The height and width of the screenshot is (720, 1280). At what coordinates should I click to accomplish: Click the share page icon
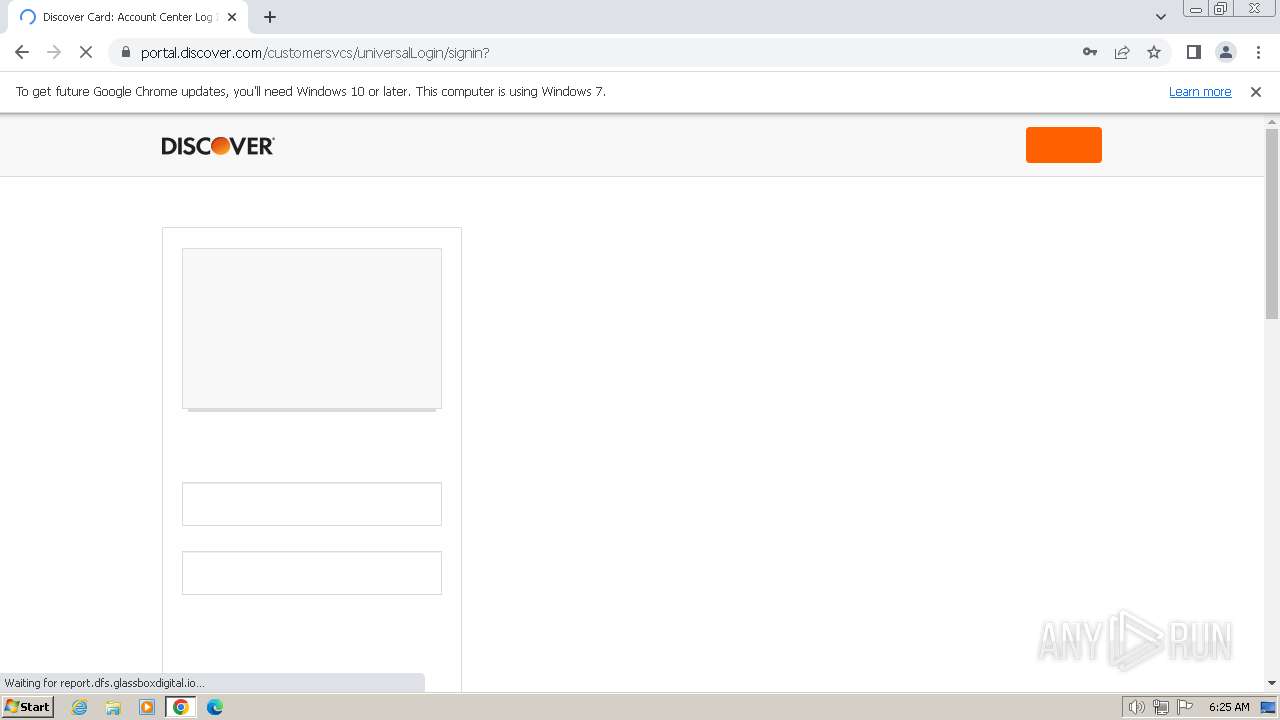pyautogui.click(x=1122, y=52)
